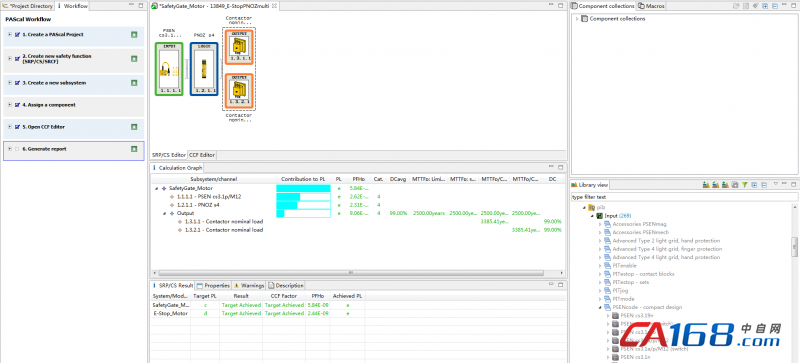Open the Warnings tab

249,285
